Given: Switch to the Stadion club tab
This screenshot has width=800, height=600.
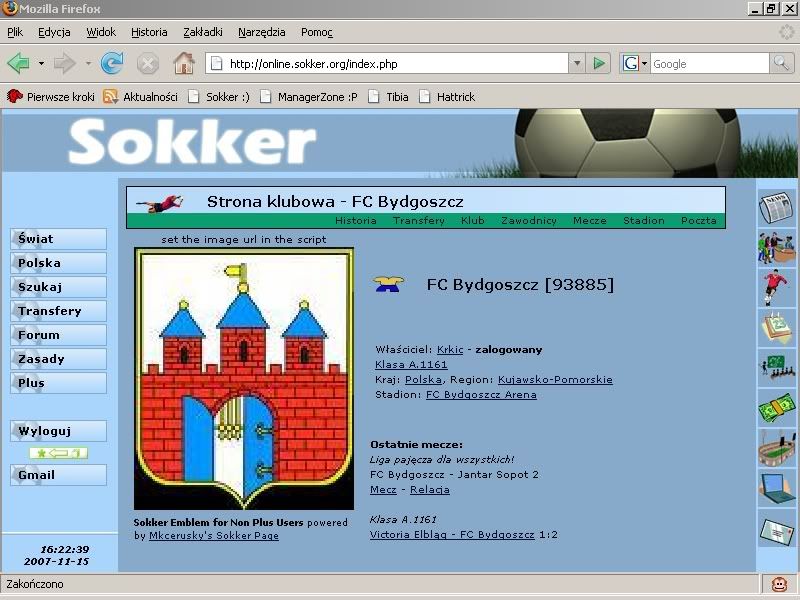Looking at the screenshot, I should pos(643,220).
